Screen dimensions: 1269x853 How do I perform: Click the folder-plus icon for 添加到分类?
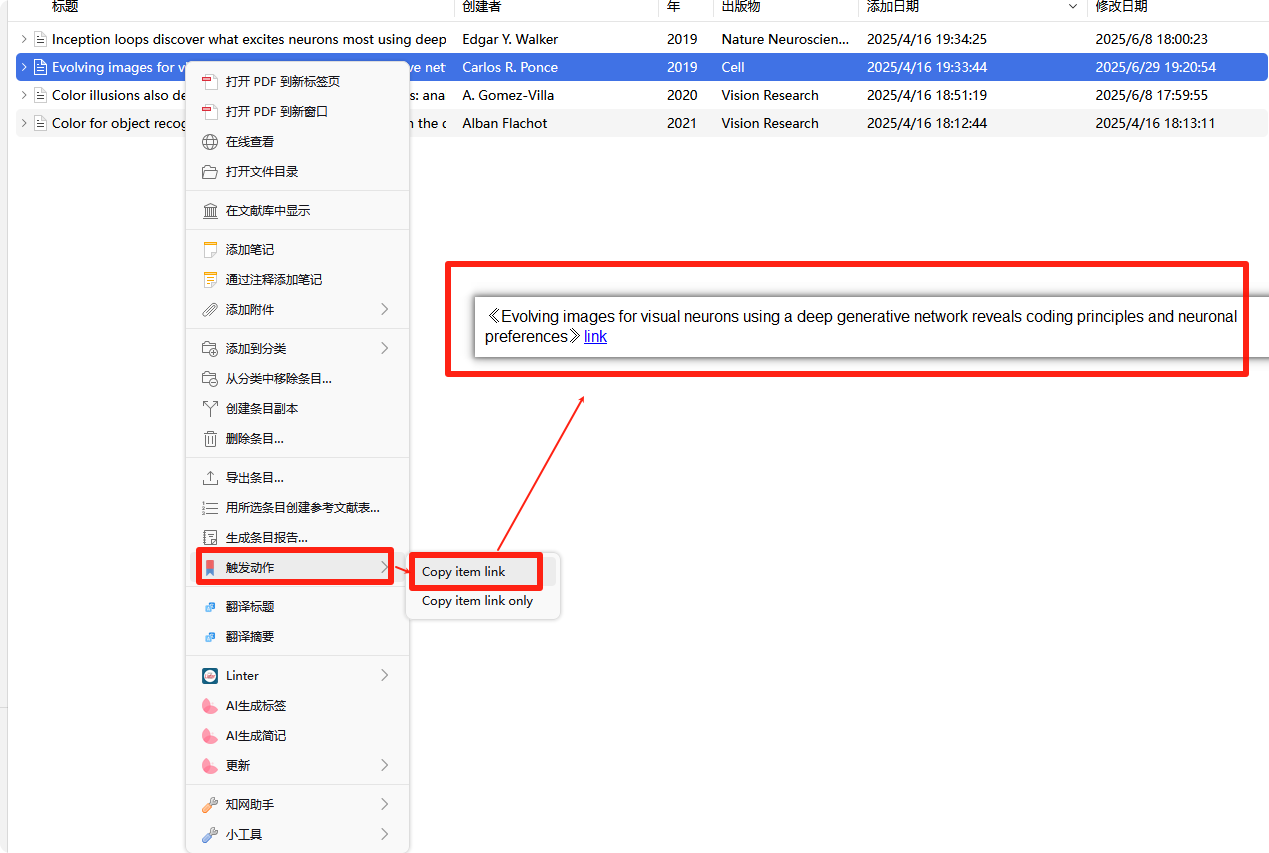(x=210, y=349)
